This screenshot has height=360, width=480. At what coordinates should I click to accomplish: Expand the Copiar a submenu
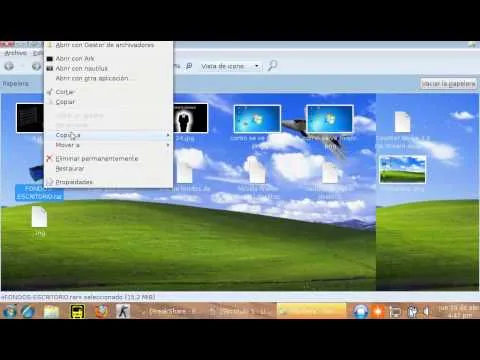[x=109, y=135]
